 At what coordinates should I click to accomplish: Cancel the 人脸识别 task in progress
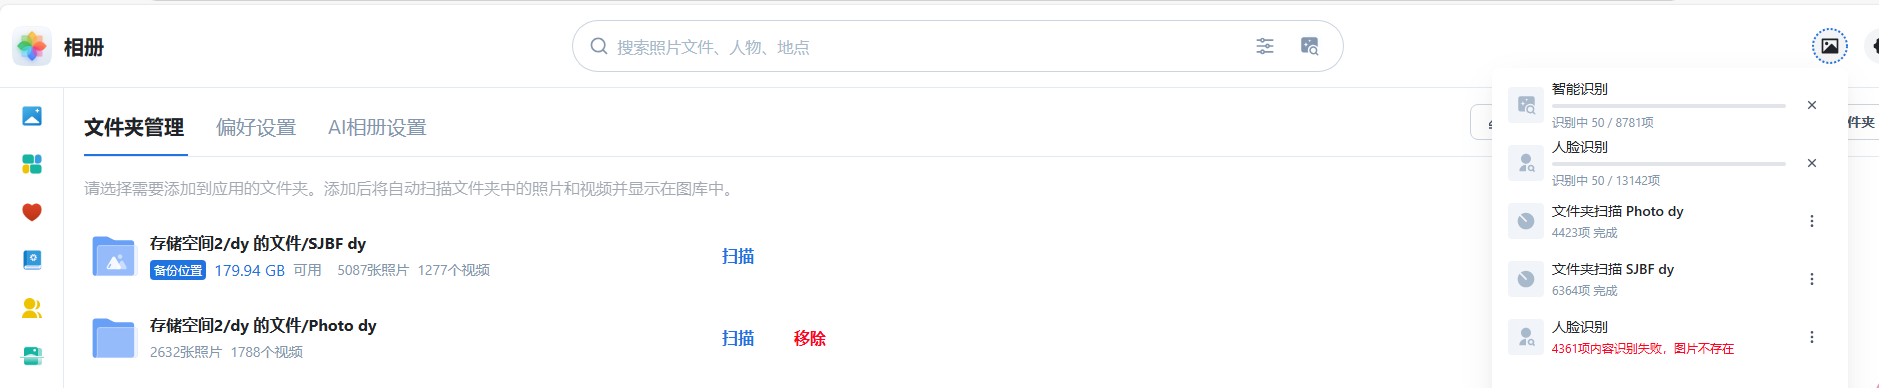(1812, 163)
